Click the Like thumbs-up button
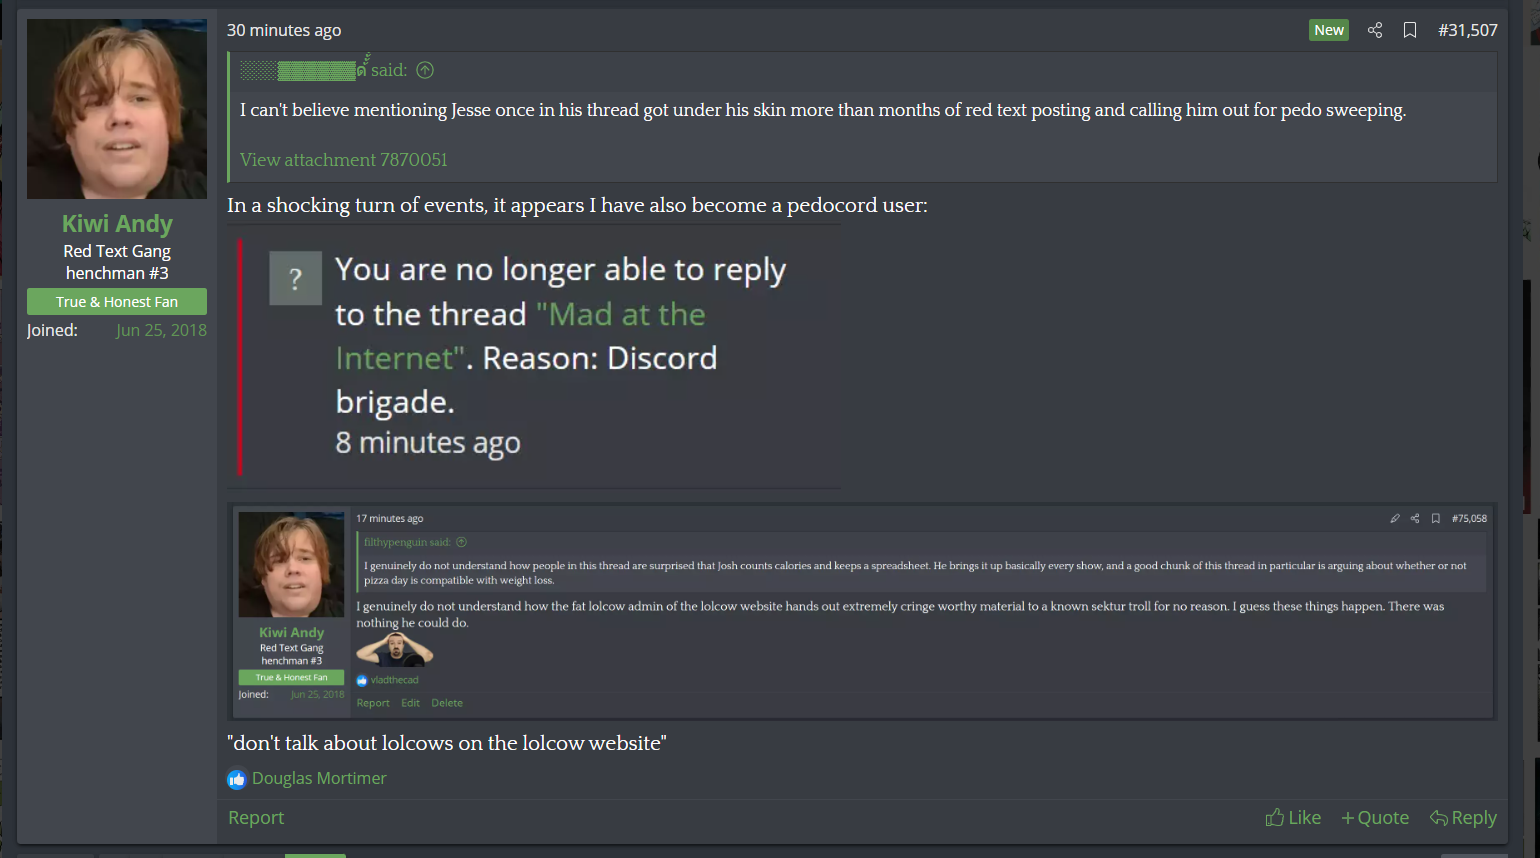1540x858 pixels. 1293,817
